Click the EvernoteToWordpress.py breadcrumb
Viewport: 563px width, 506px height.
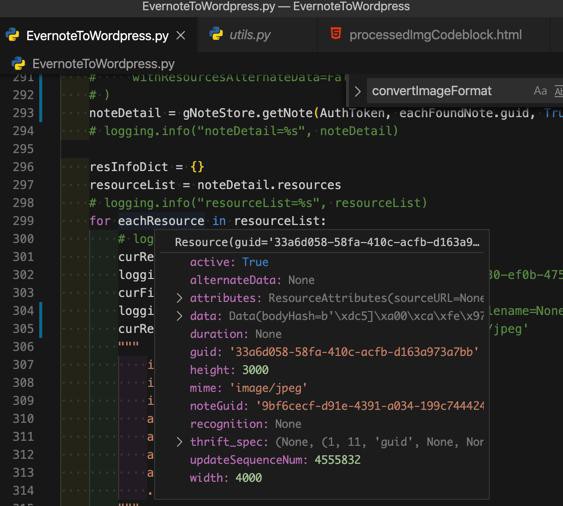(103, 64)
